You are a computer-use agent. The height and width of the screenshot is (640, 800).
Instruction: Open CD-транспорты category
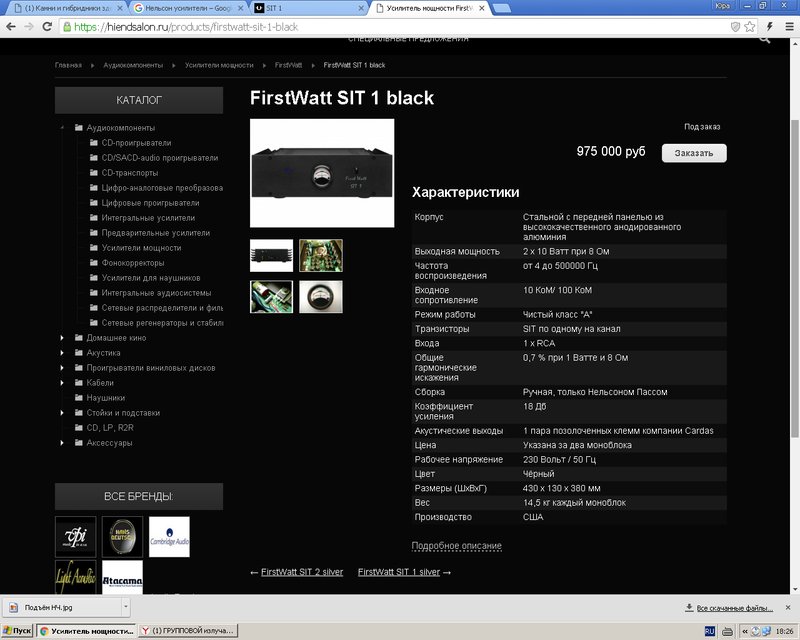pos(130,173)
